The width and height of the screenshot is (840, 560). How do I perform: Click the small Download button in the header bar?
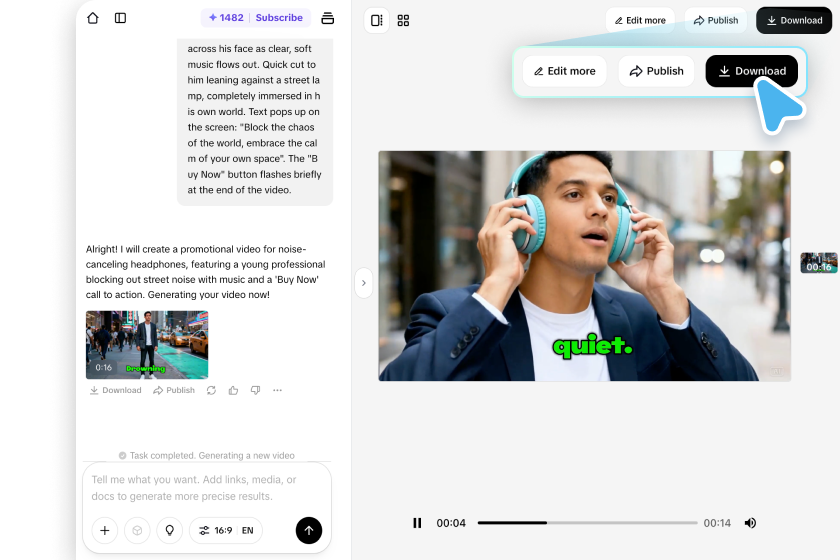[794, 20]
